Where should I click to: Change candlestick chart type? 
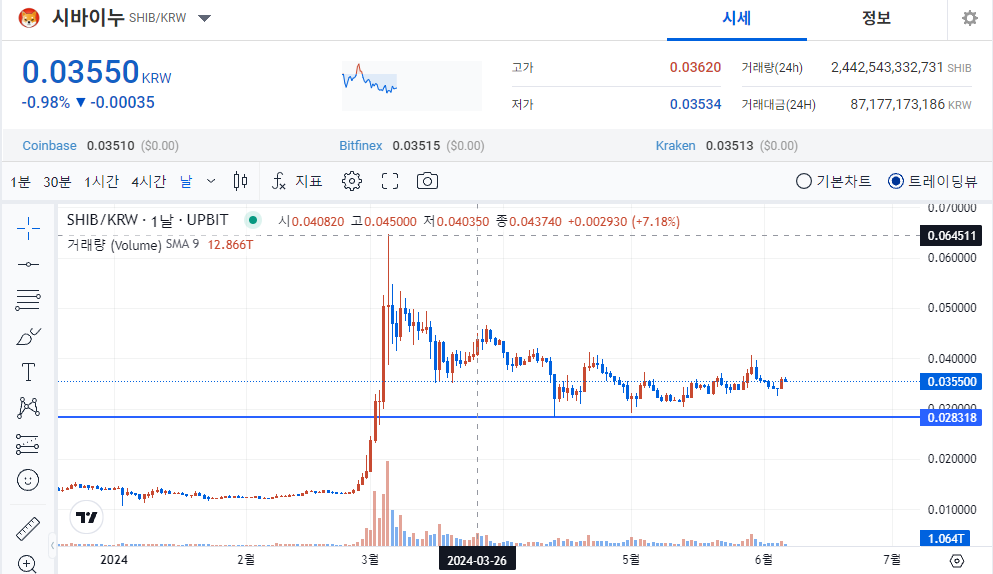240,181
